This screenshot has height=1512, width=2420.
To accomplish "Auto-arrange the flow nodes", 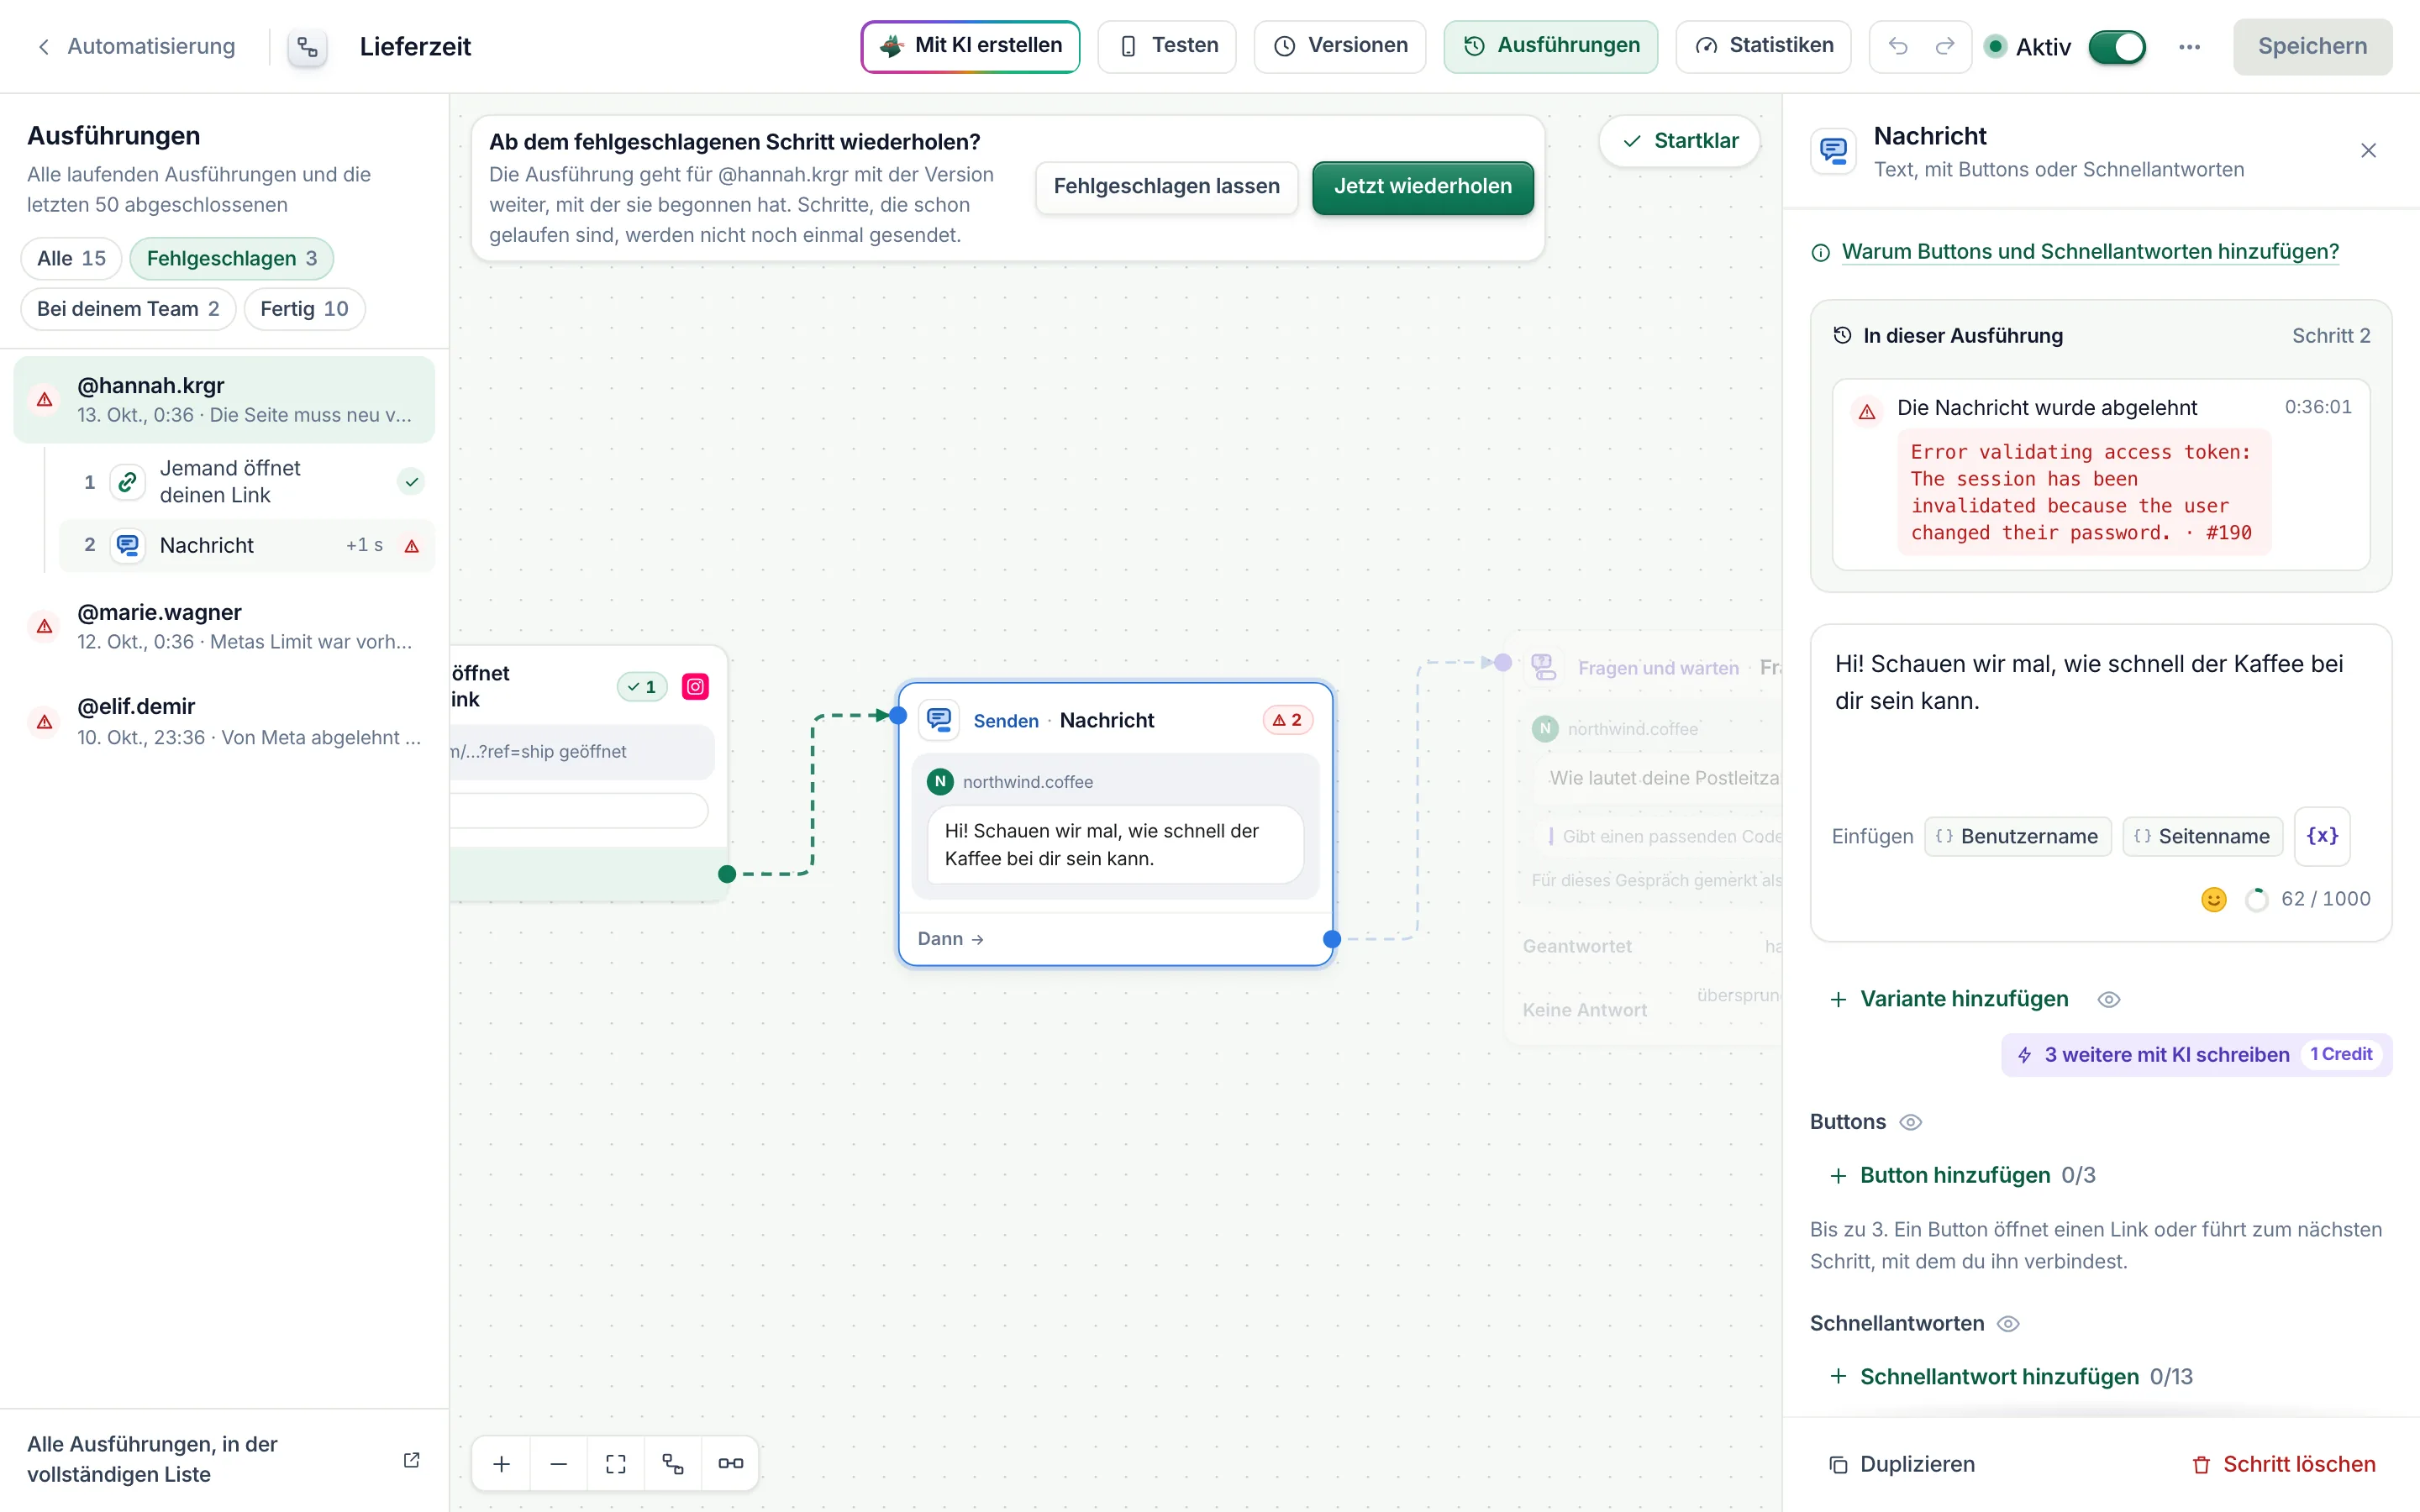I will (x=673, y=1463).
